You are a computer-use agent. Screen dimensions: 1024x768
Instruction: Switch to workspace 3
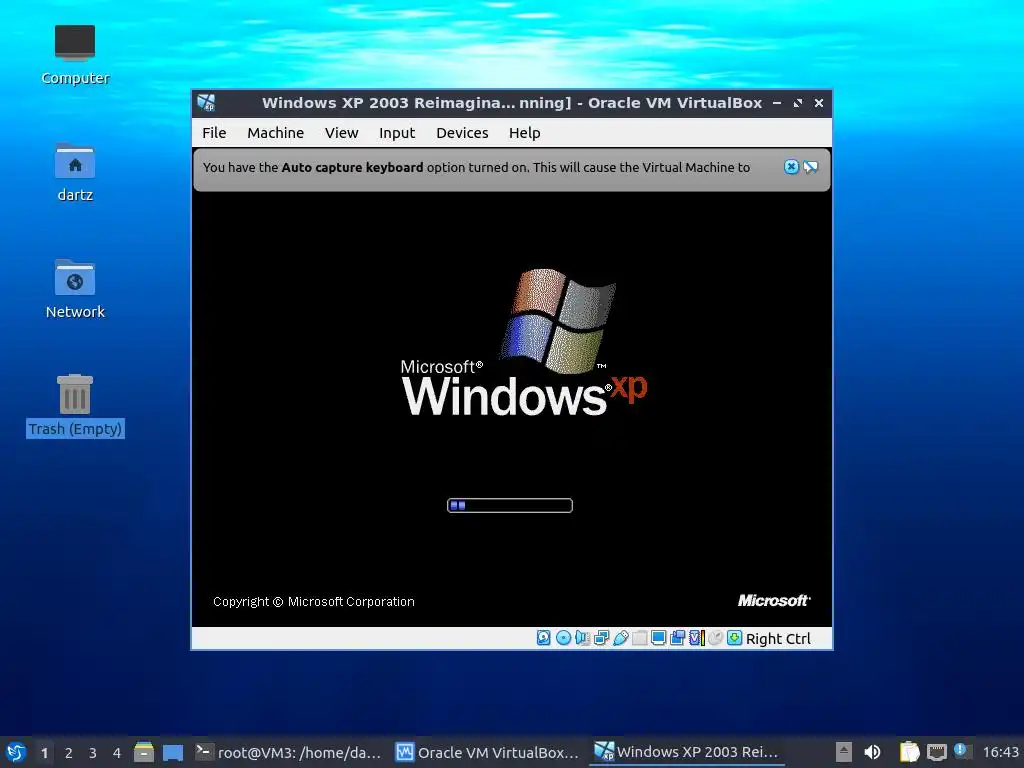[93, 753]
